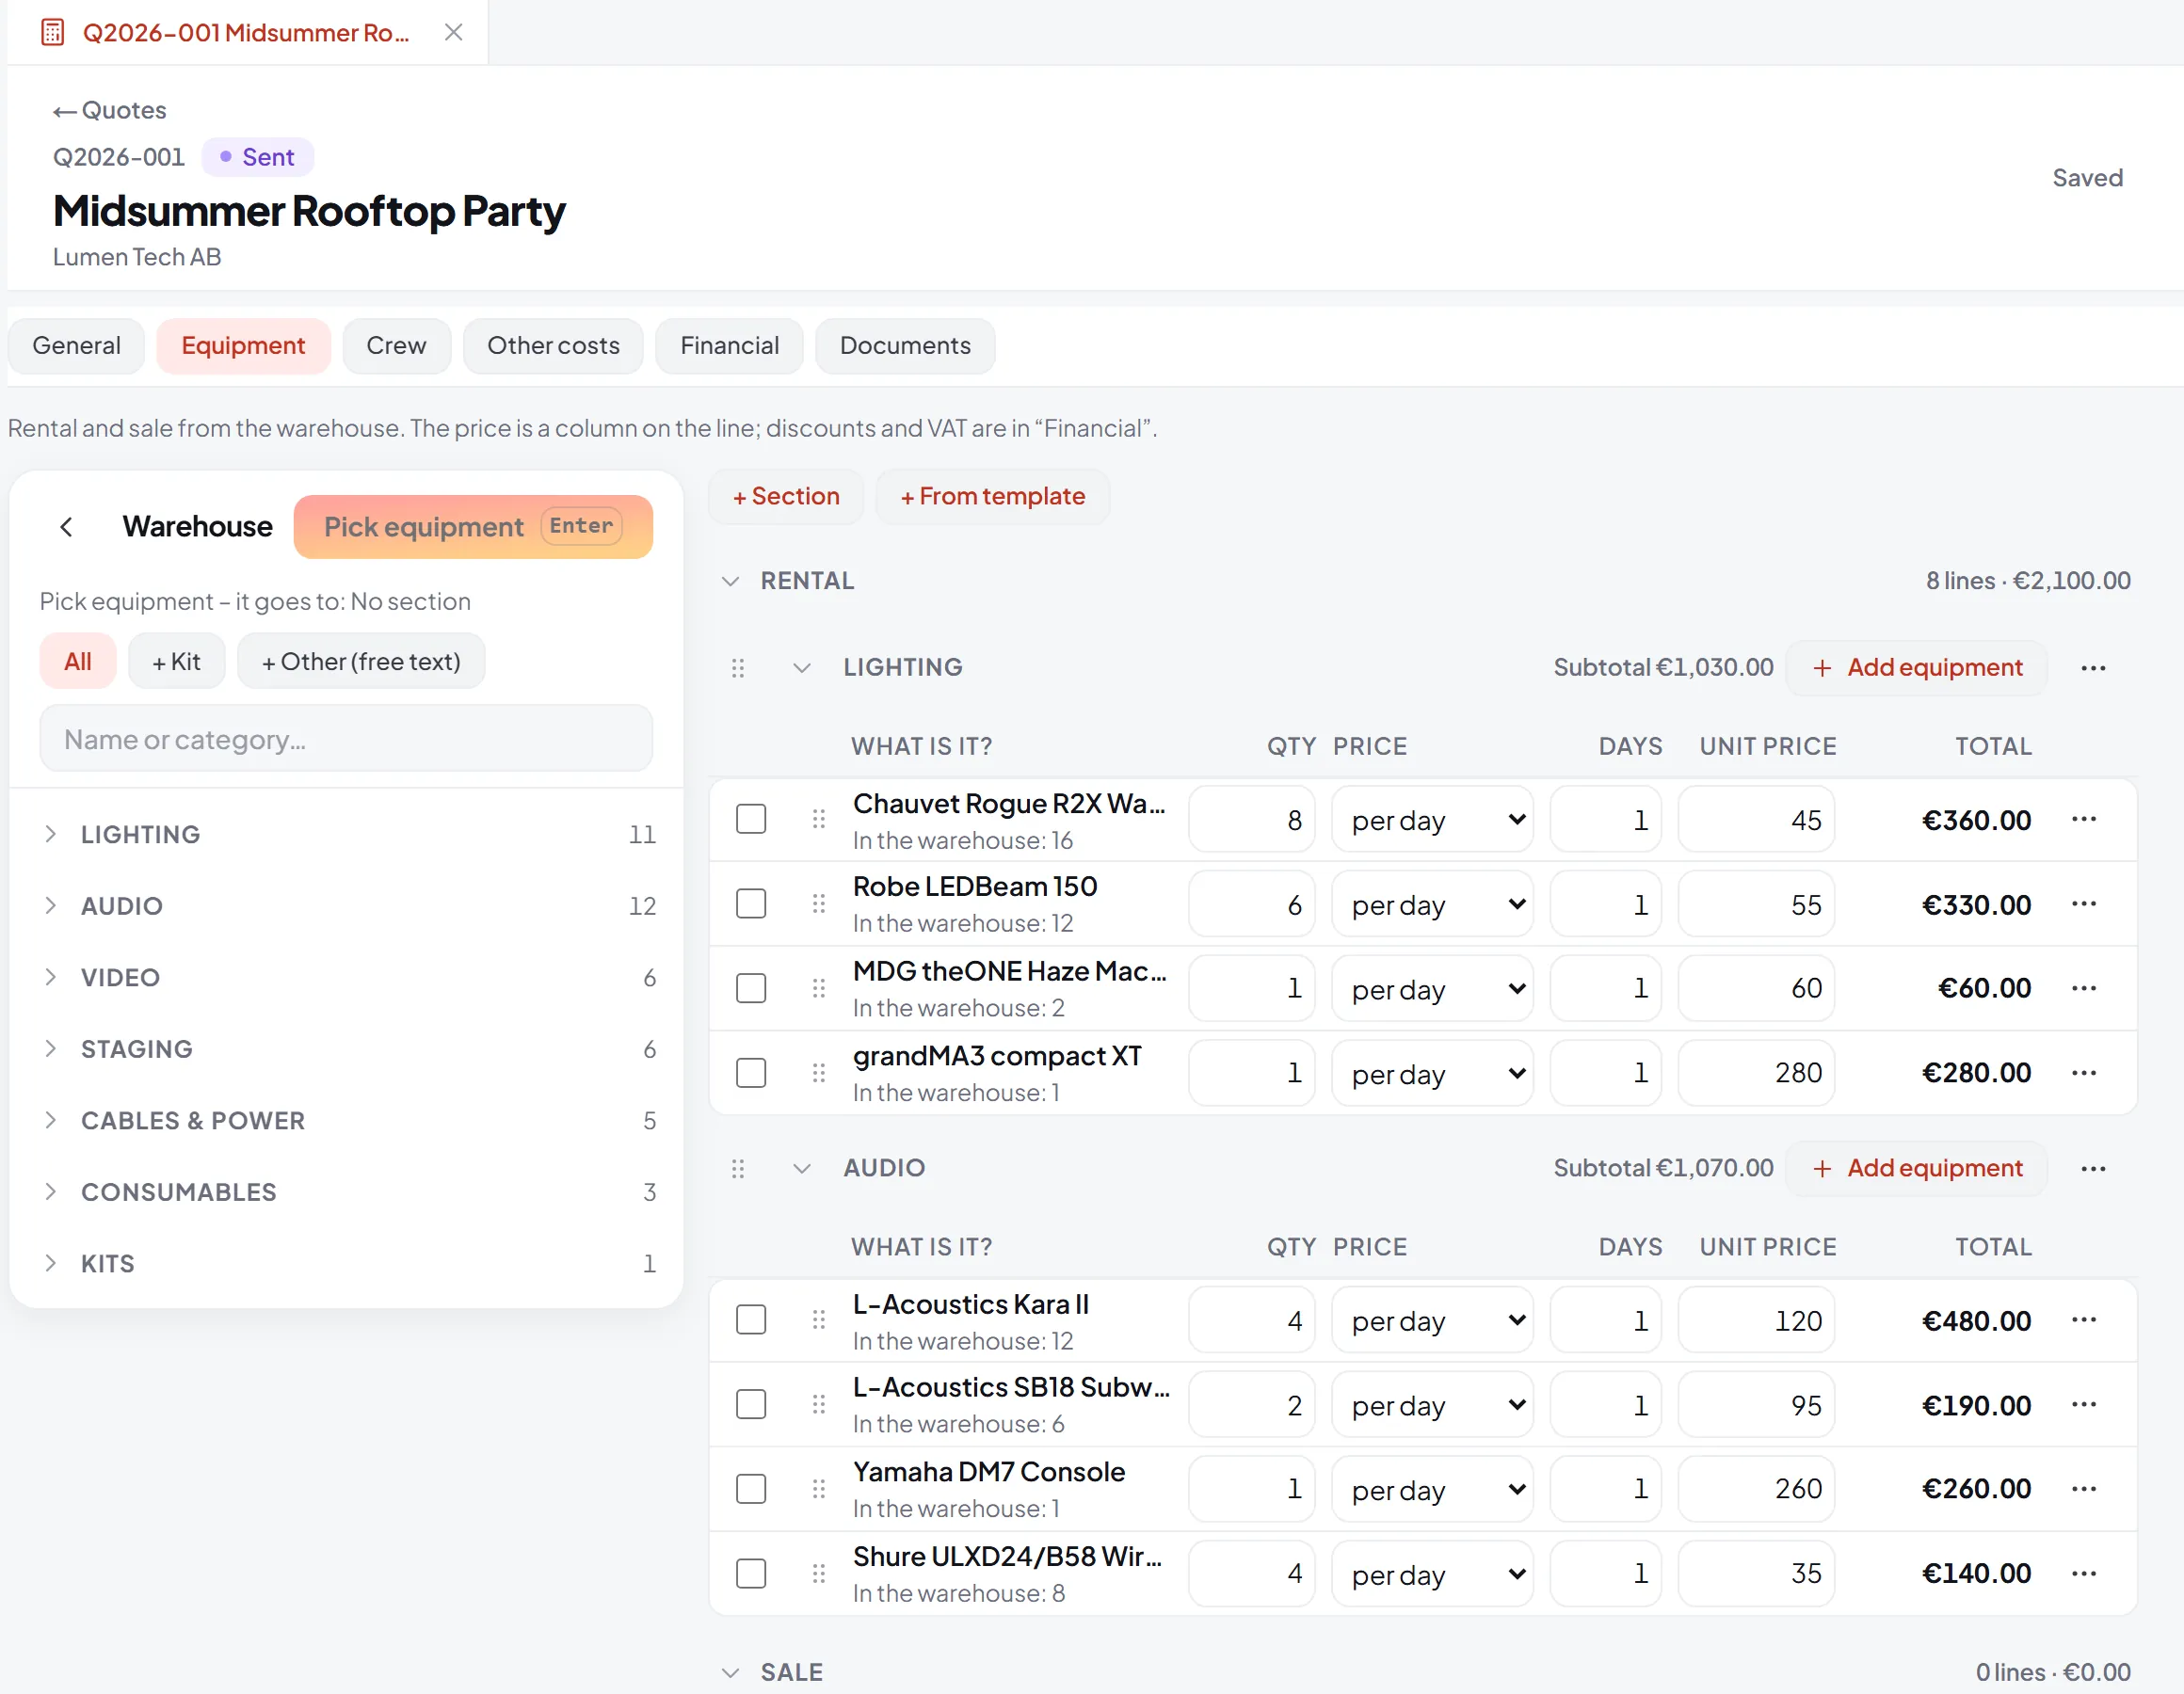Check the Shure ULXD24/B58 row
Screen dimensions: 2184x1694
(x=751, y=1574)
